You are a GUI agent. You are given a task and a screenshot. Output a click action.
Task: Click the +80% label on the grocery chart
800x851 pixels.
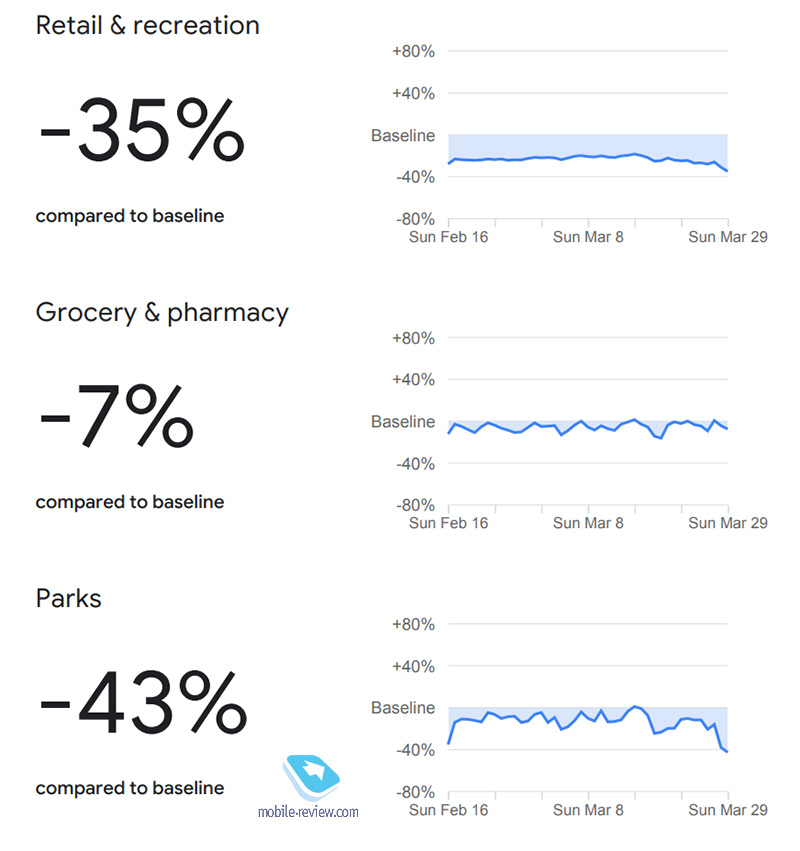(413, 339)
